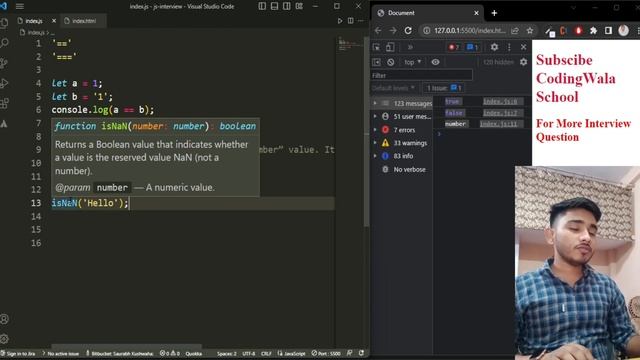Open a new browser tab
Image resolution: width=640 pixels, height=360 pixels.
pos(494,13)
